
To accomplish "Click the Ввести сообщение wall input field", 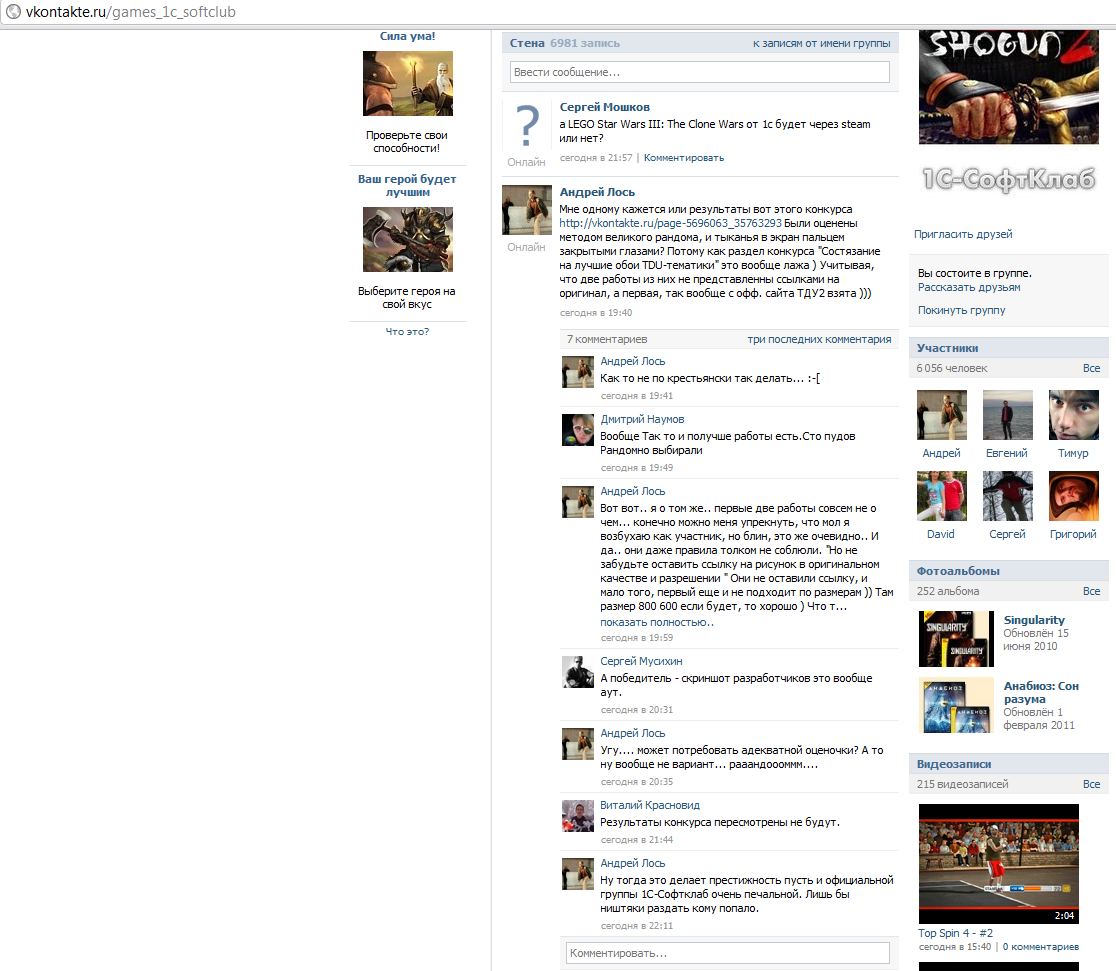I will point(700,72).
